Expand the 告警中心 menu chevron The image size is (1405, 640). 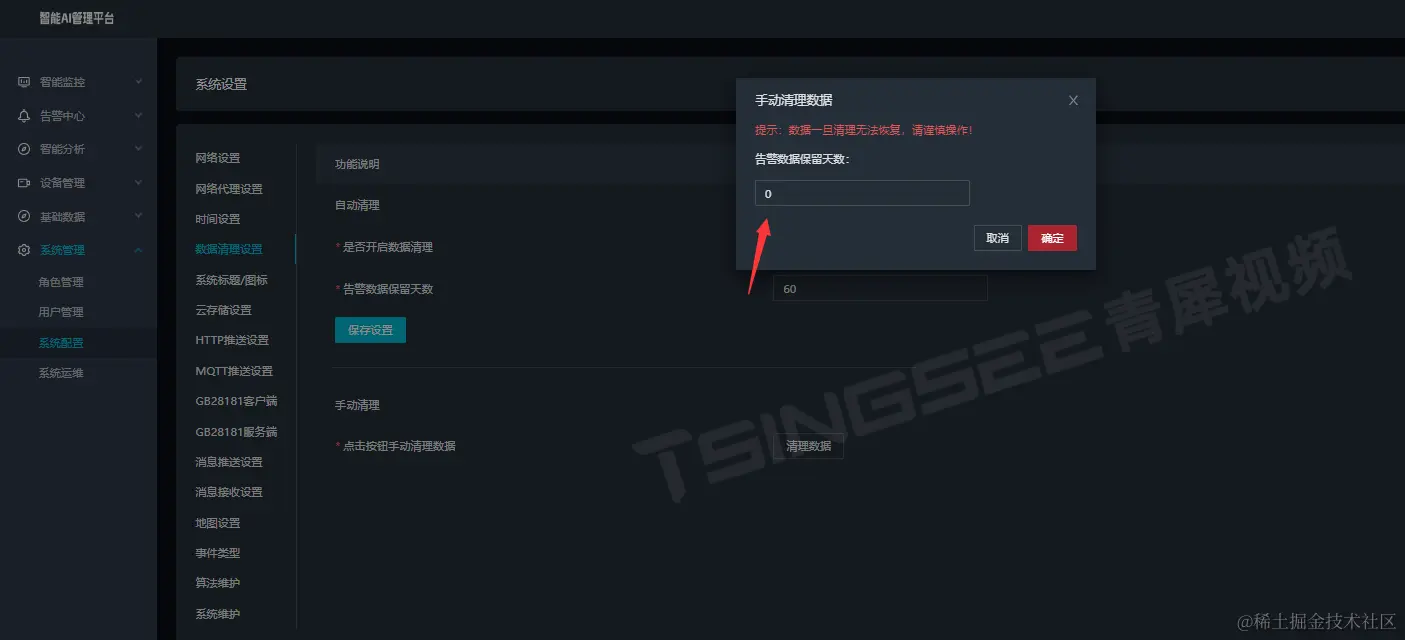pyautogui.click(x=138, y=116)
